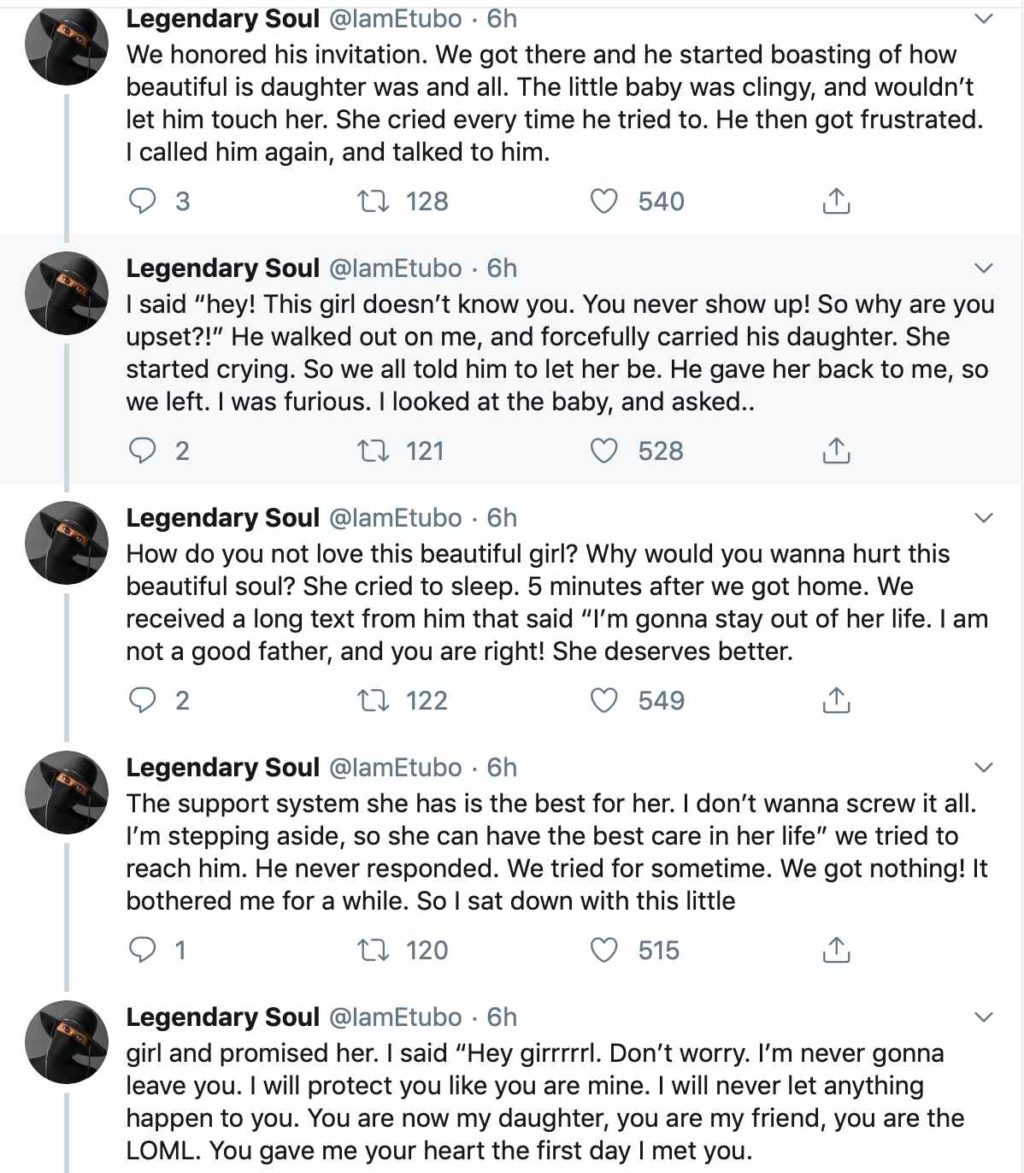Image resolution: width=1024 pixels, height=1173 pixels.
Task: Open menu chevron on "We honored his invitation" tweet
Action: coord(984,19)
